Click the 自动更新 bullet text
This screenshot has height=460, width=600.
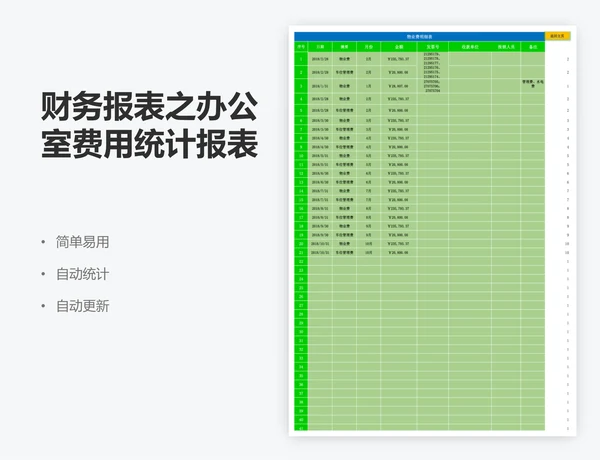point(83,306)
